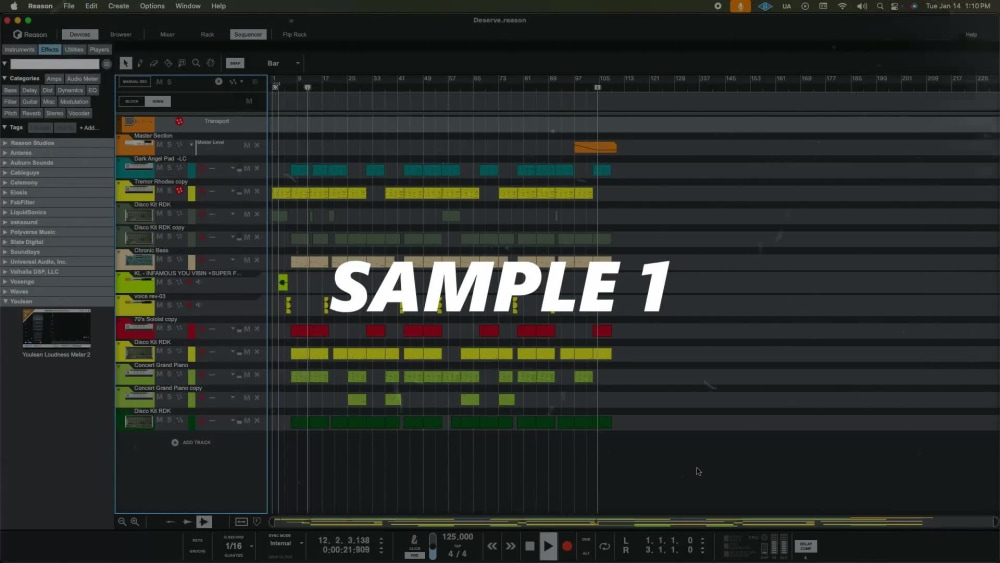Mute the Concert Grand Piano copy track
Image resolution: width=1000 pixels, height=563 pixels.
(x=159, y=397)
